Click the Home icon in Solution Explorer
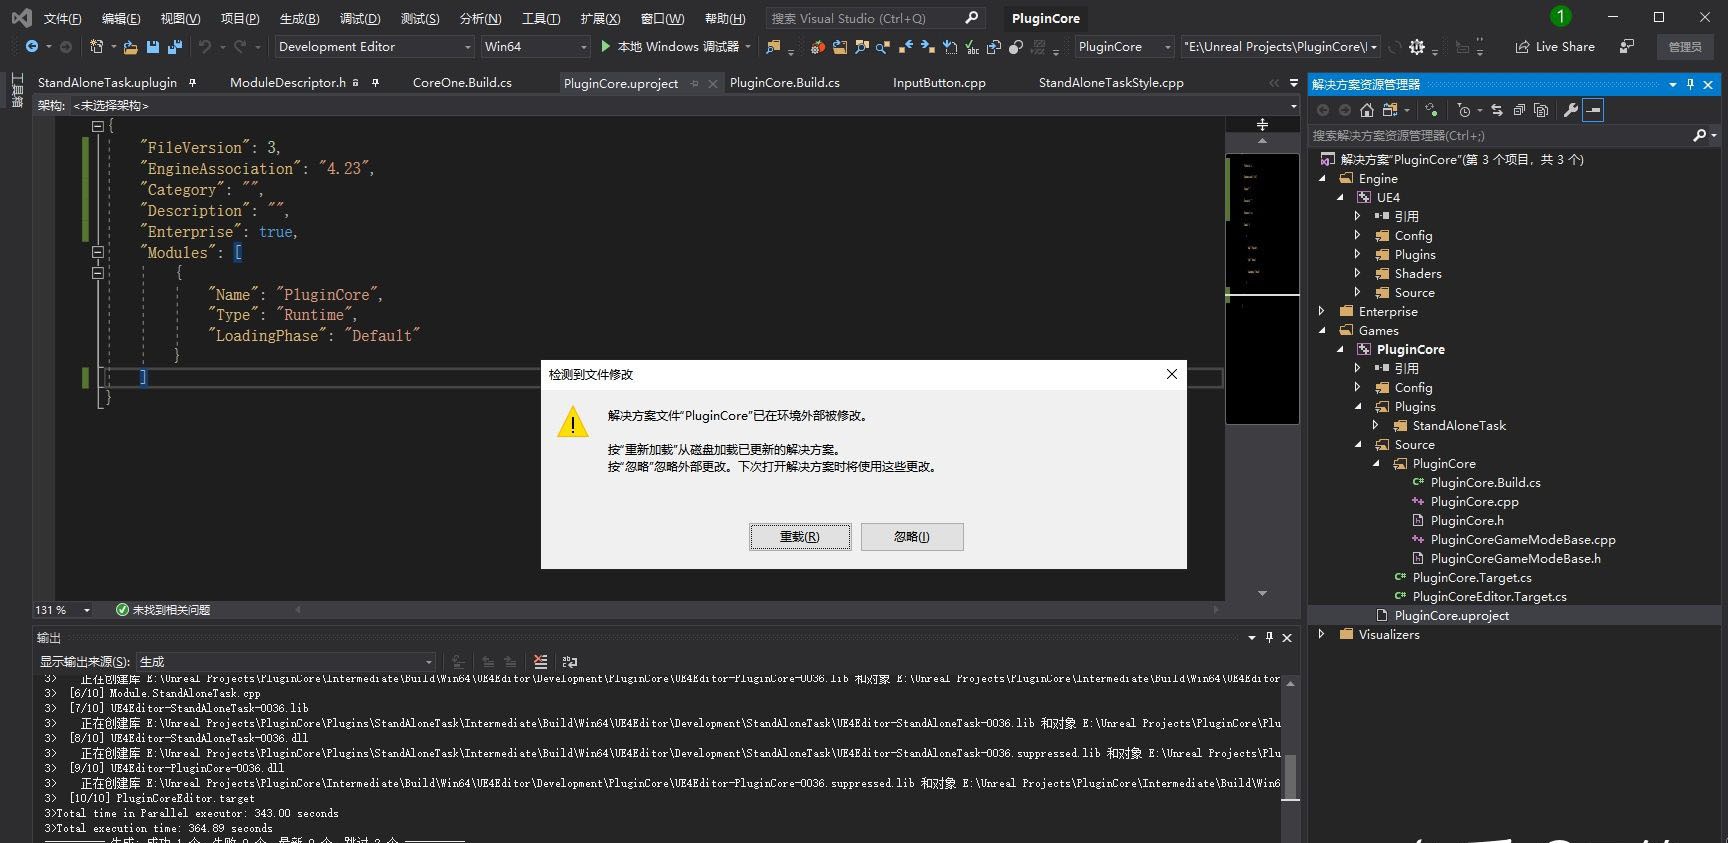 [x=1367, y=110]
